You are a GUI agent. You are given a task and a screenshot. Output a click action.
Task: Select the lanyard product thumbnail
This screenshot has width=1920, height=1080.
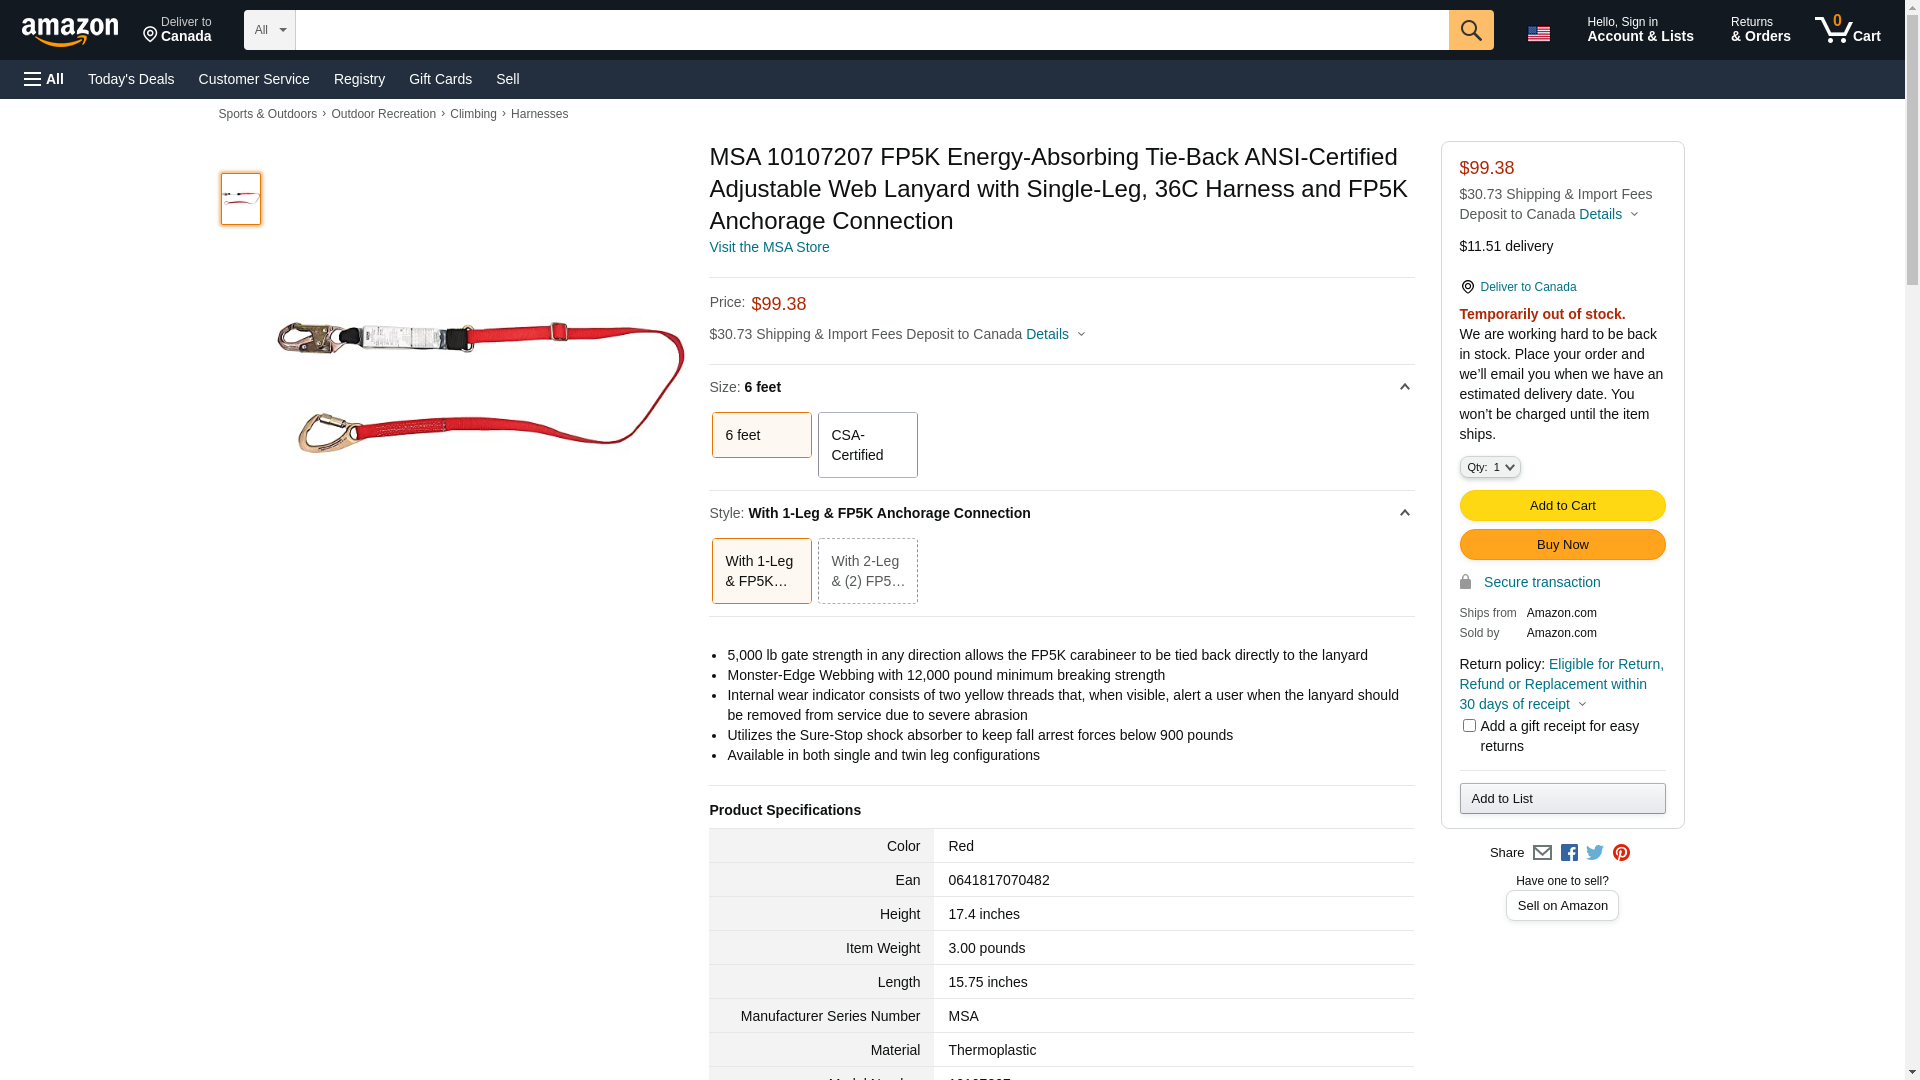[x=240, y=198]
